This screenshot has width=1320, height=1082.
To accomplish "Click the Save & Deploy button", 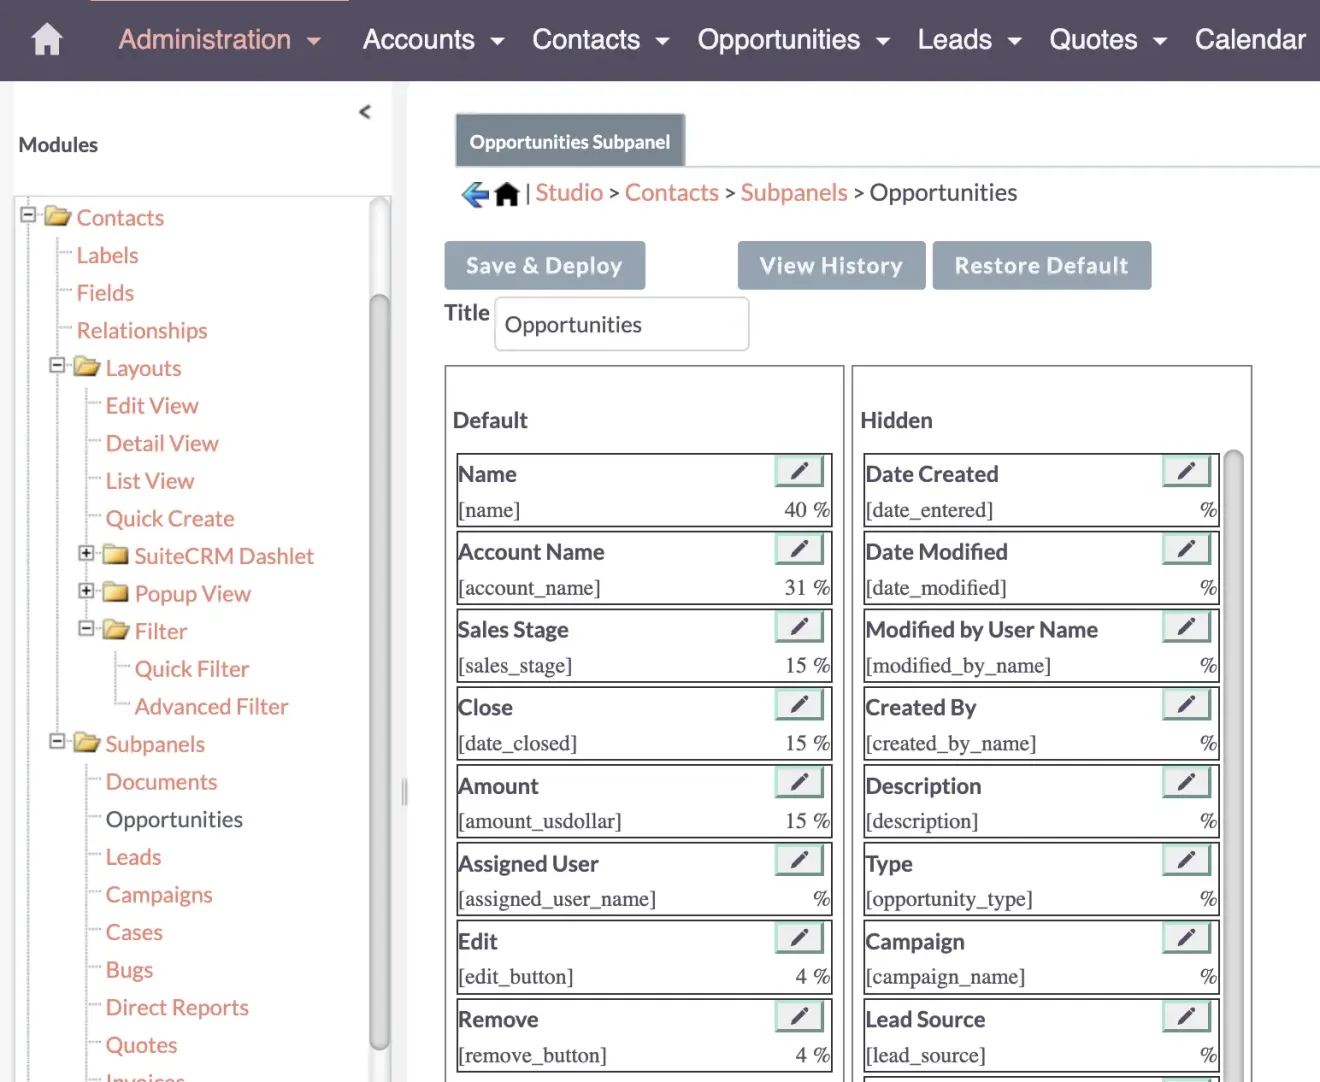I will 544,265.
